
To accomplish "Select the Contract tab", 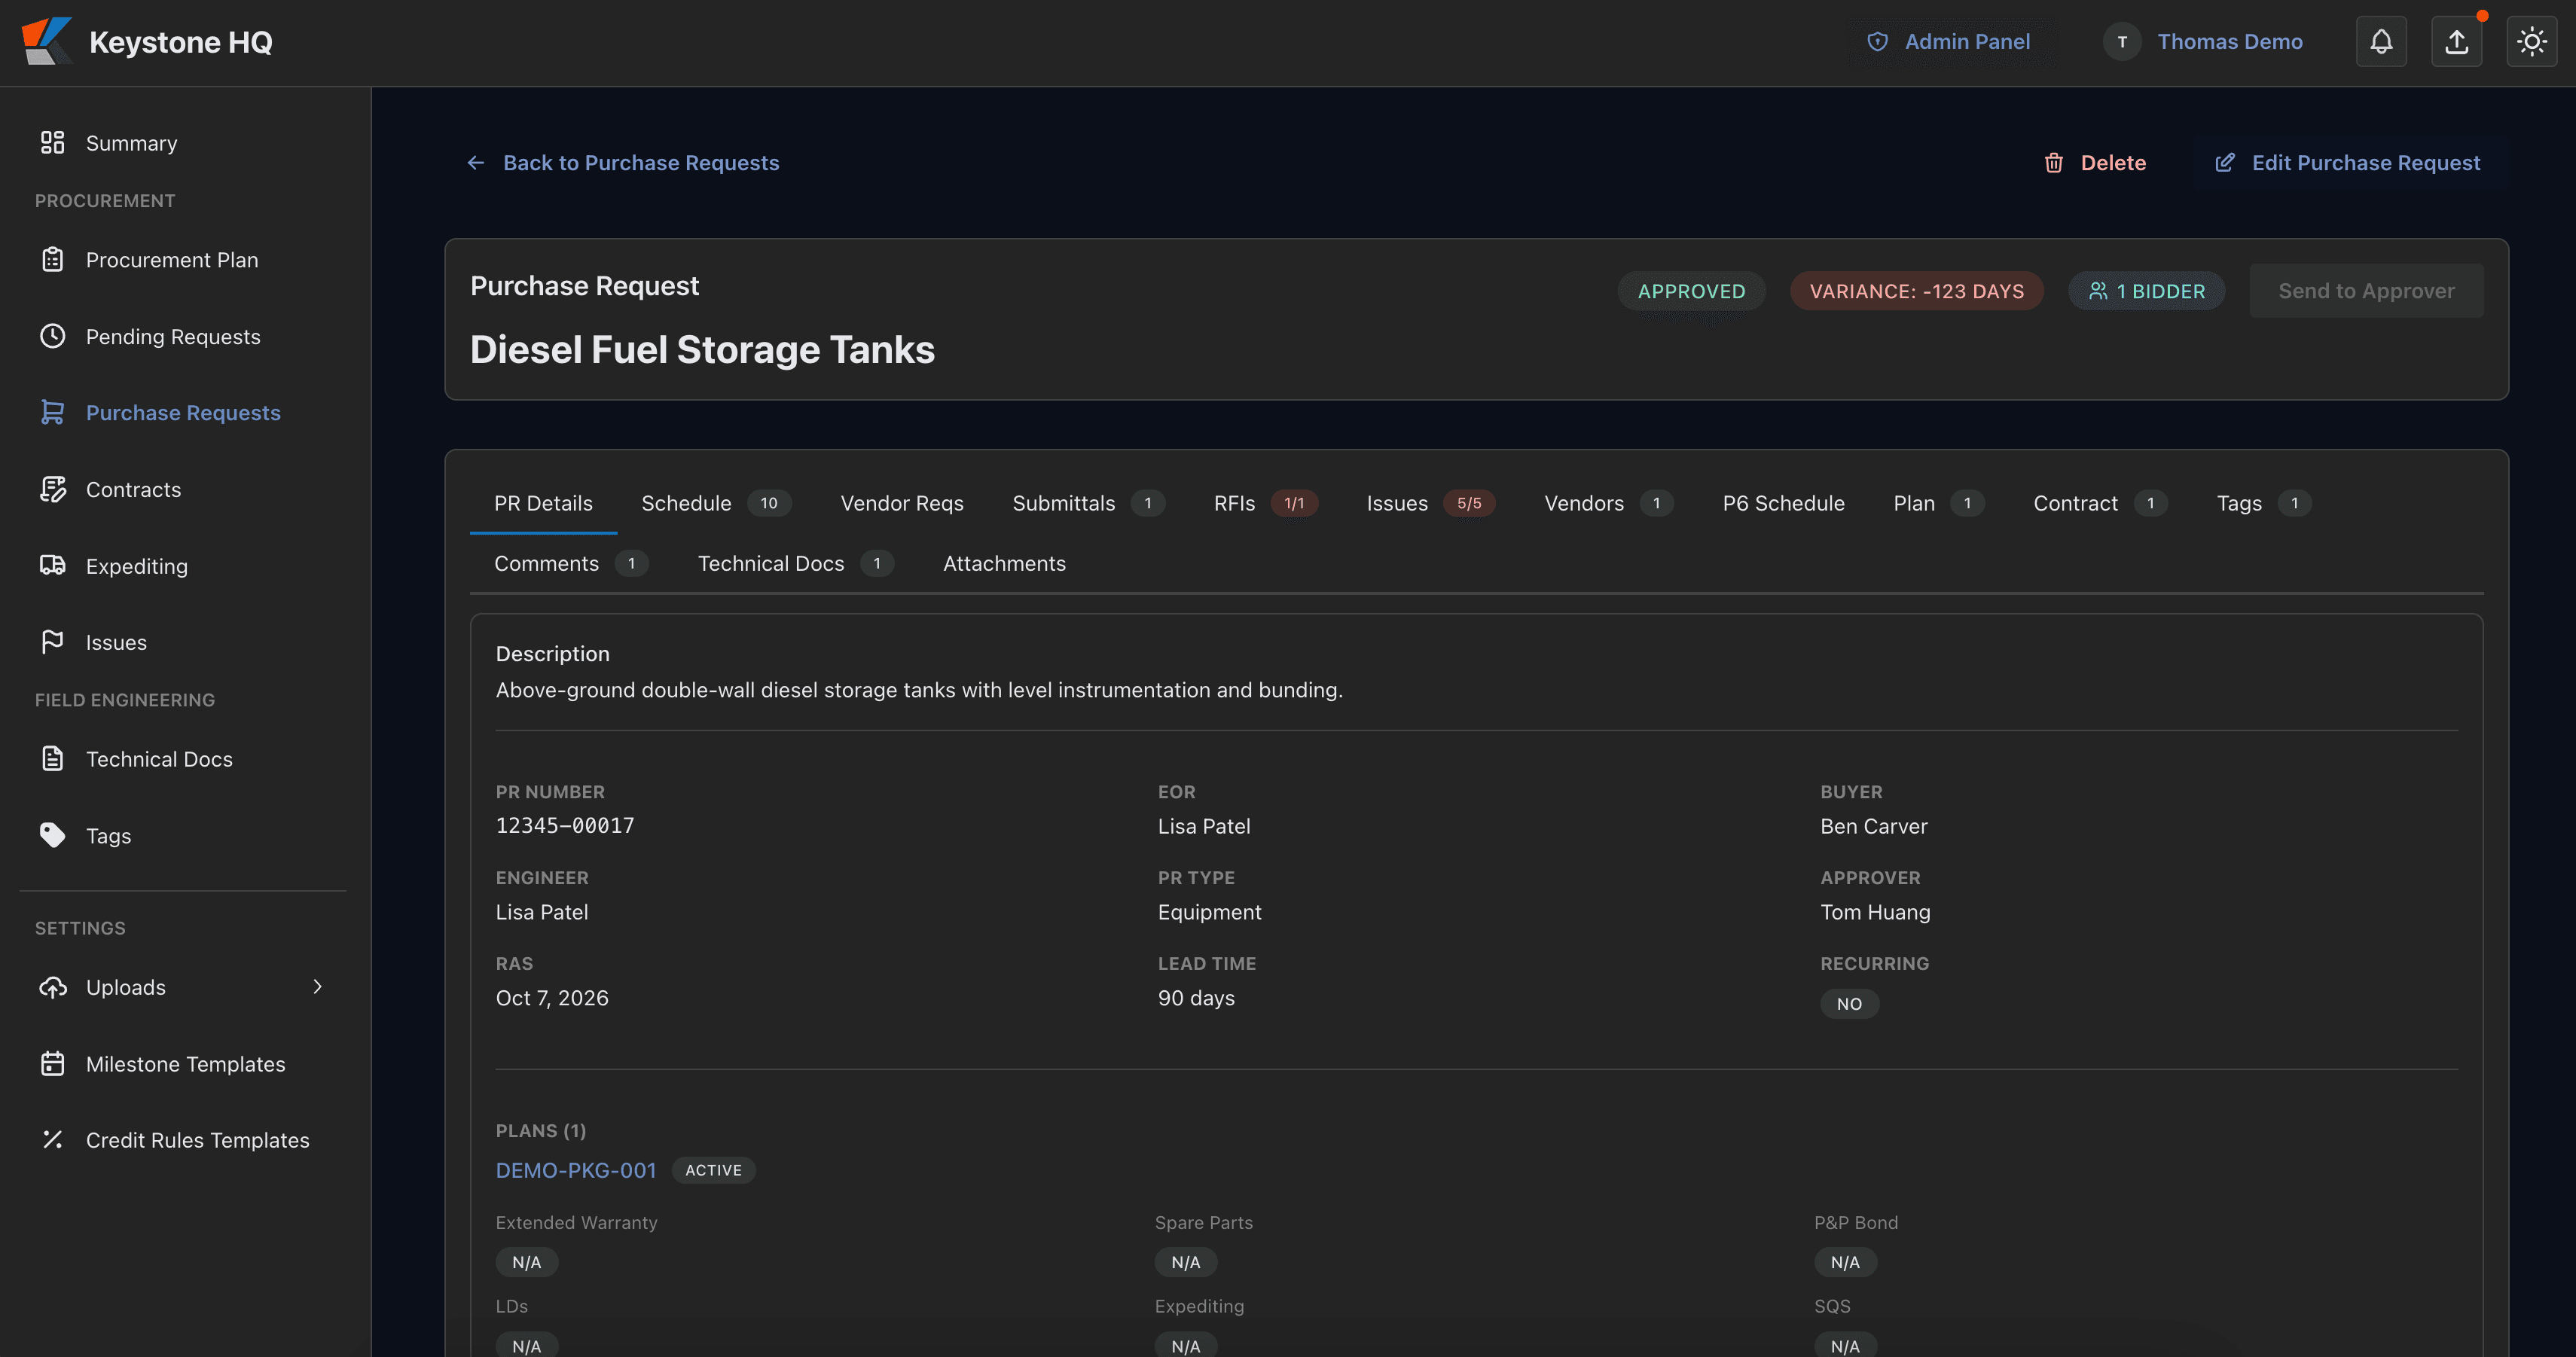I will tap(2100, 503).
